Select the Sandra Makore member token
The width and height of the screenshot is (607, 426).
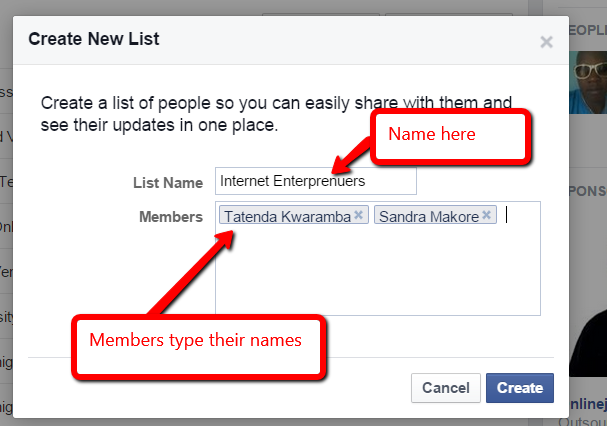429,216
